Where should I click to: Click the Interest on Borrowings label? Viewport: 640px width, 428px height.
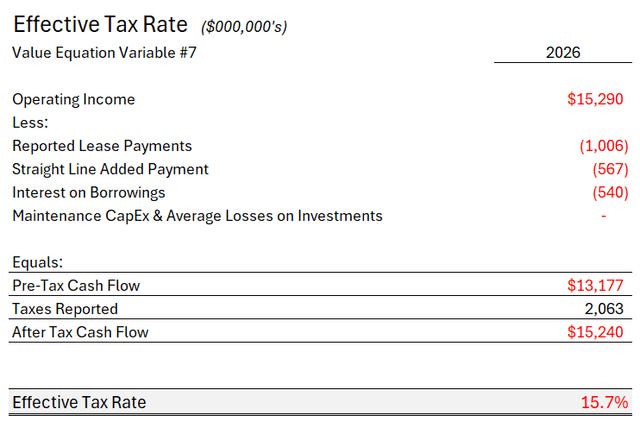[x=89, y=193]
